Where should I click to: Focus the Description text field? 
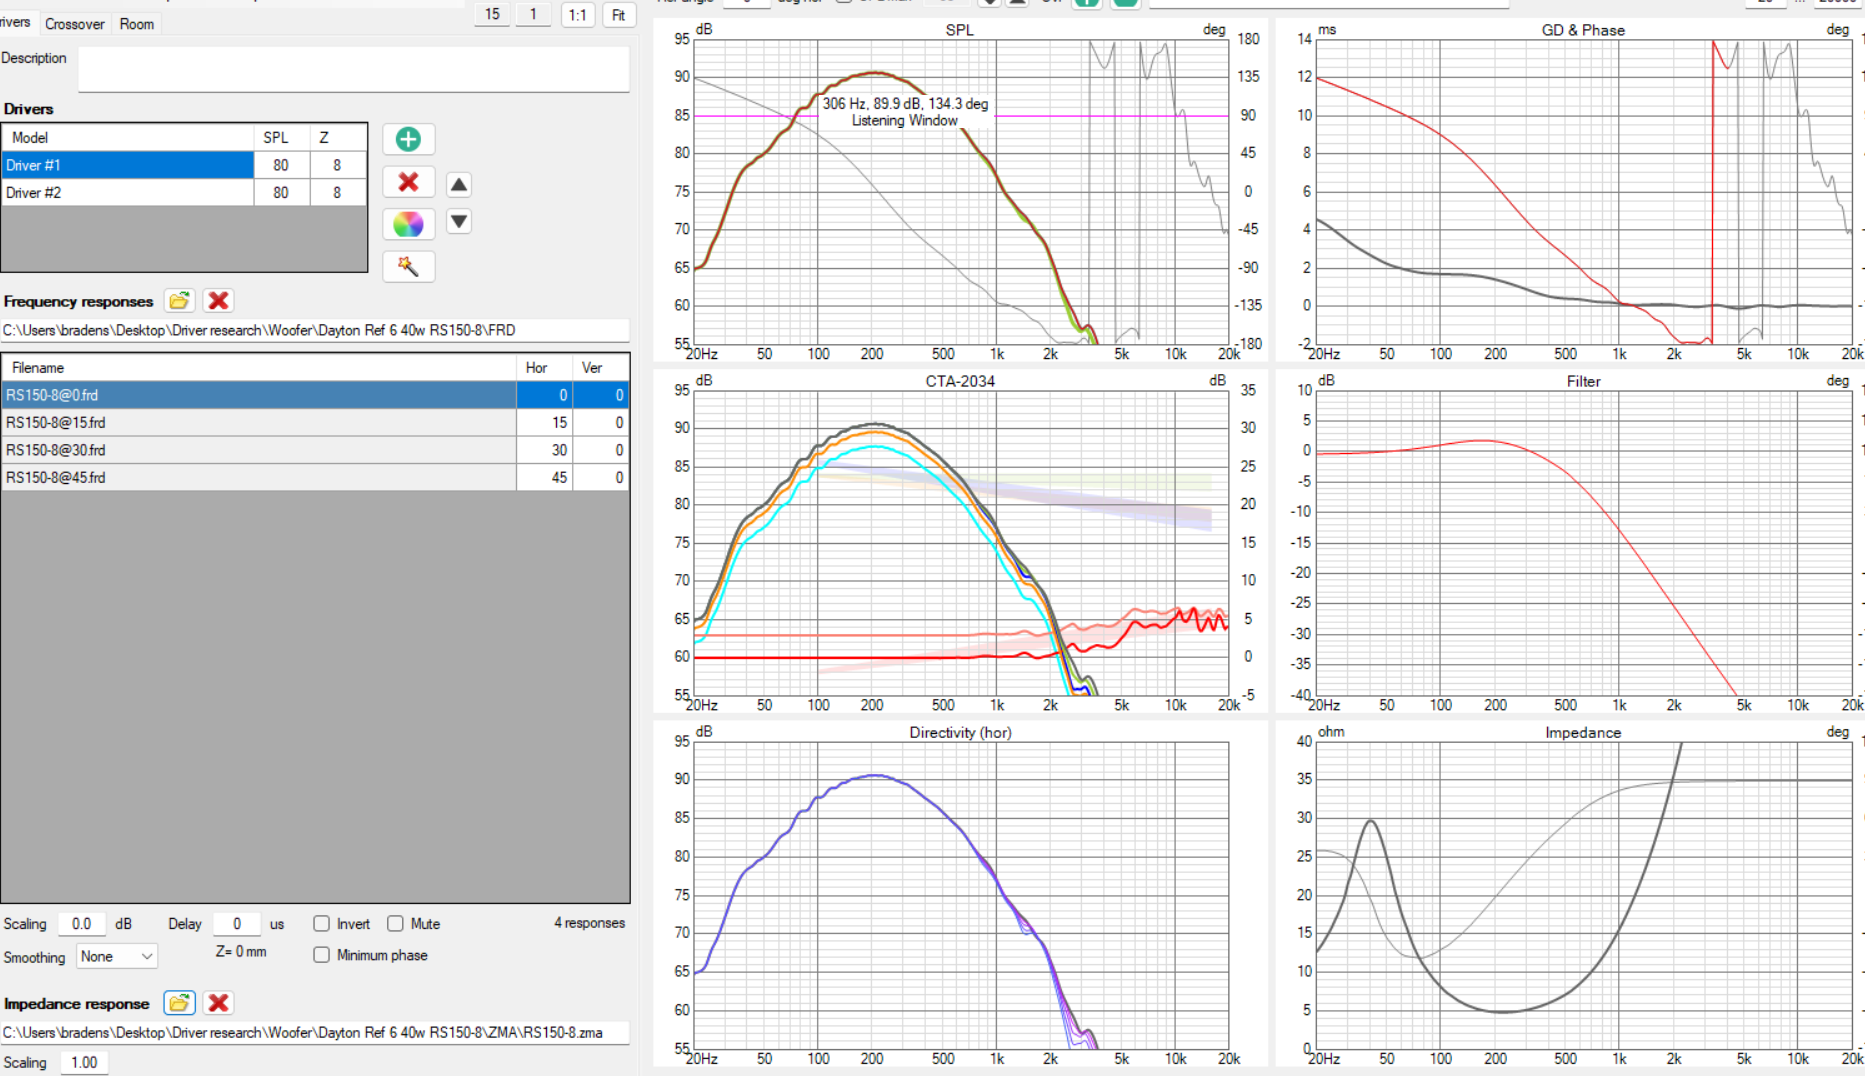coord(354,68)
